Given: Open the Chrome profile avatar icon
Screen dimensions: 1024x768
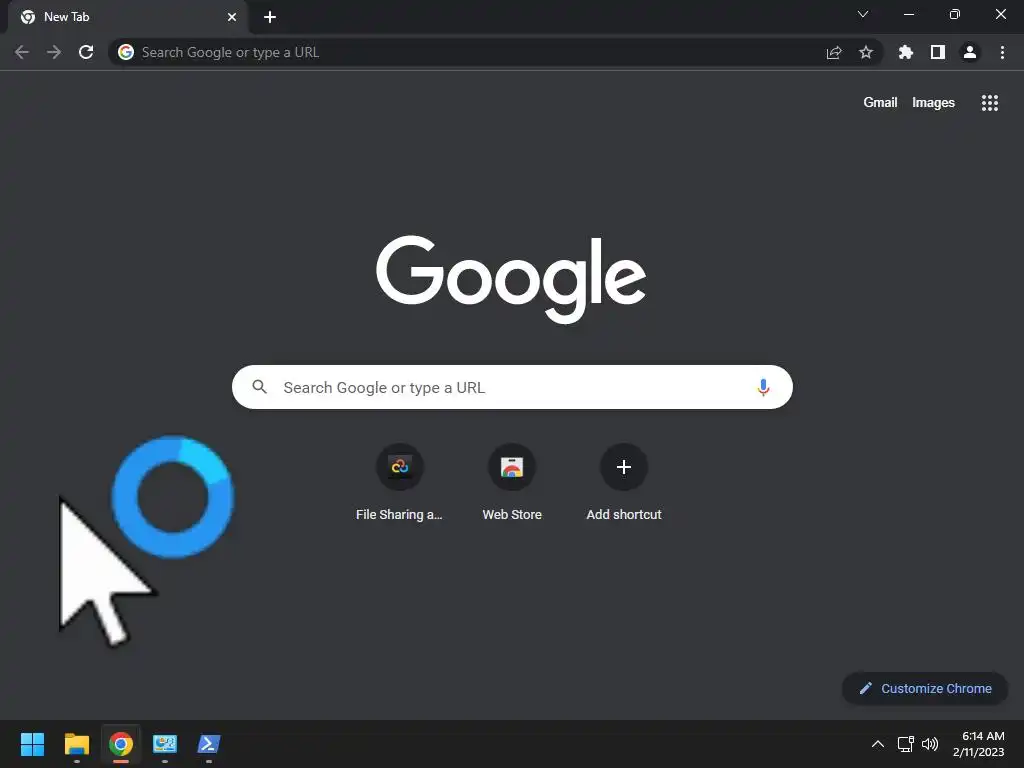Looking at the screenshot, I should (x=970, y=52).
